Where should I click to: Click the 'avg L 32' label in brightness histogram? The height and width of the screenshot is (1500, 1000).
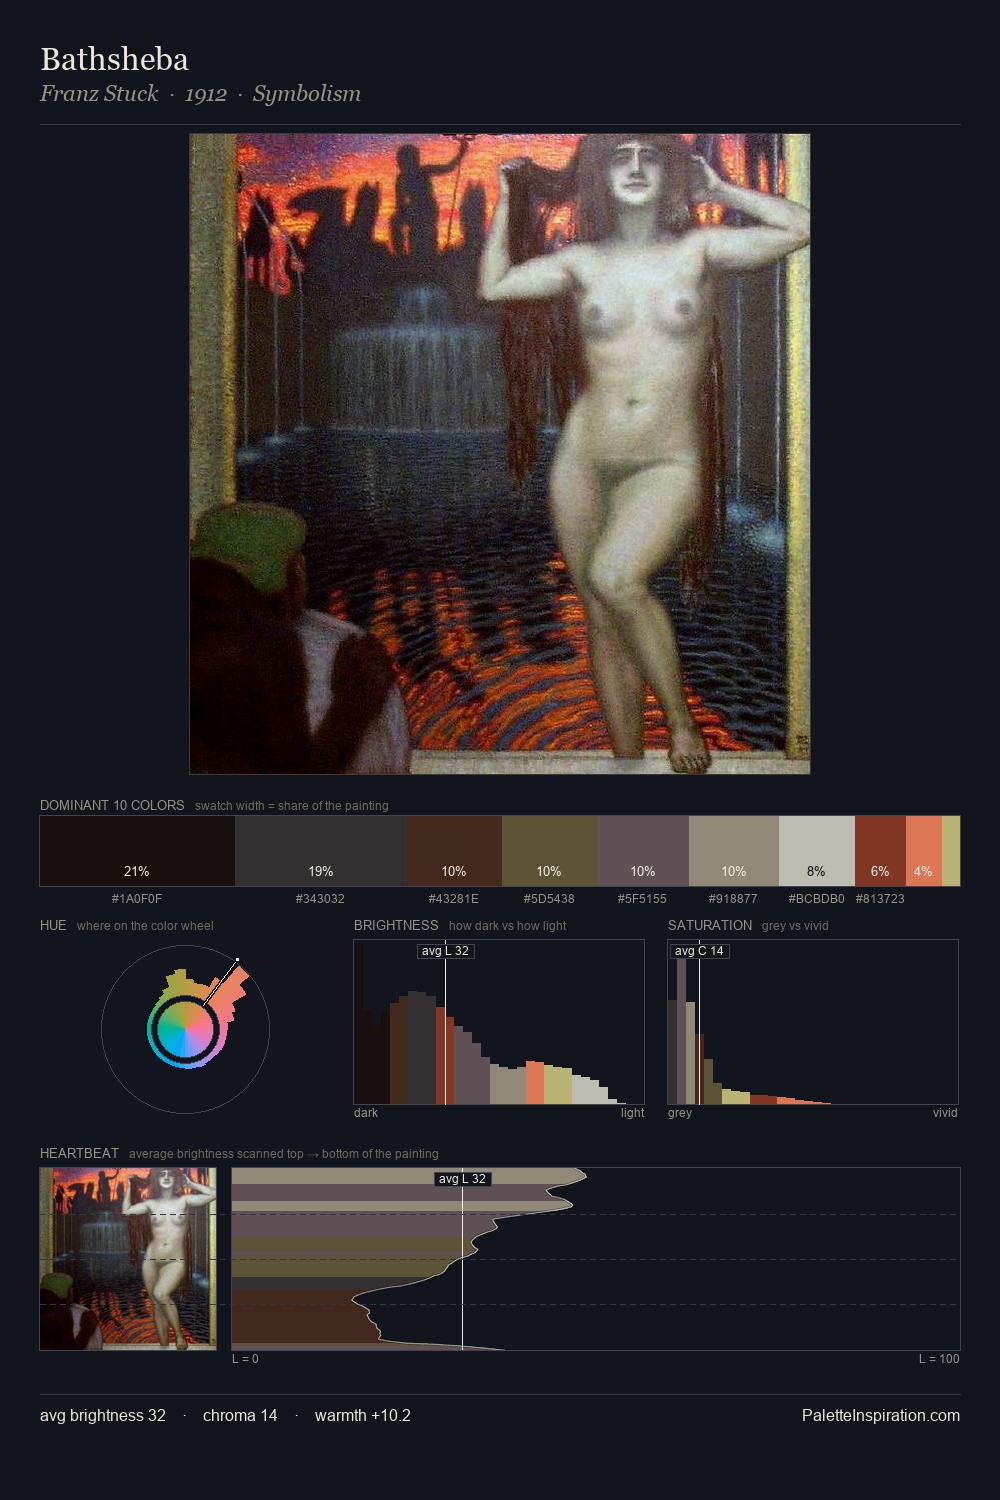[x=445, y=951]
